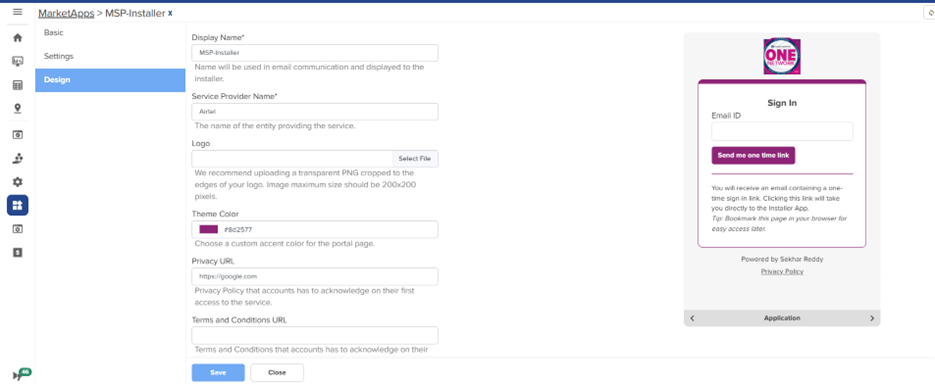Click the ONE Network logo in preview
Image resolution: width=935 pixels, height=384 pixels.
point(782,57)
